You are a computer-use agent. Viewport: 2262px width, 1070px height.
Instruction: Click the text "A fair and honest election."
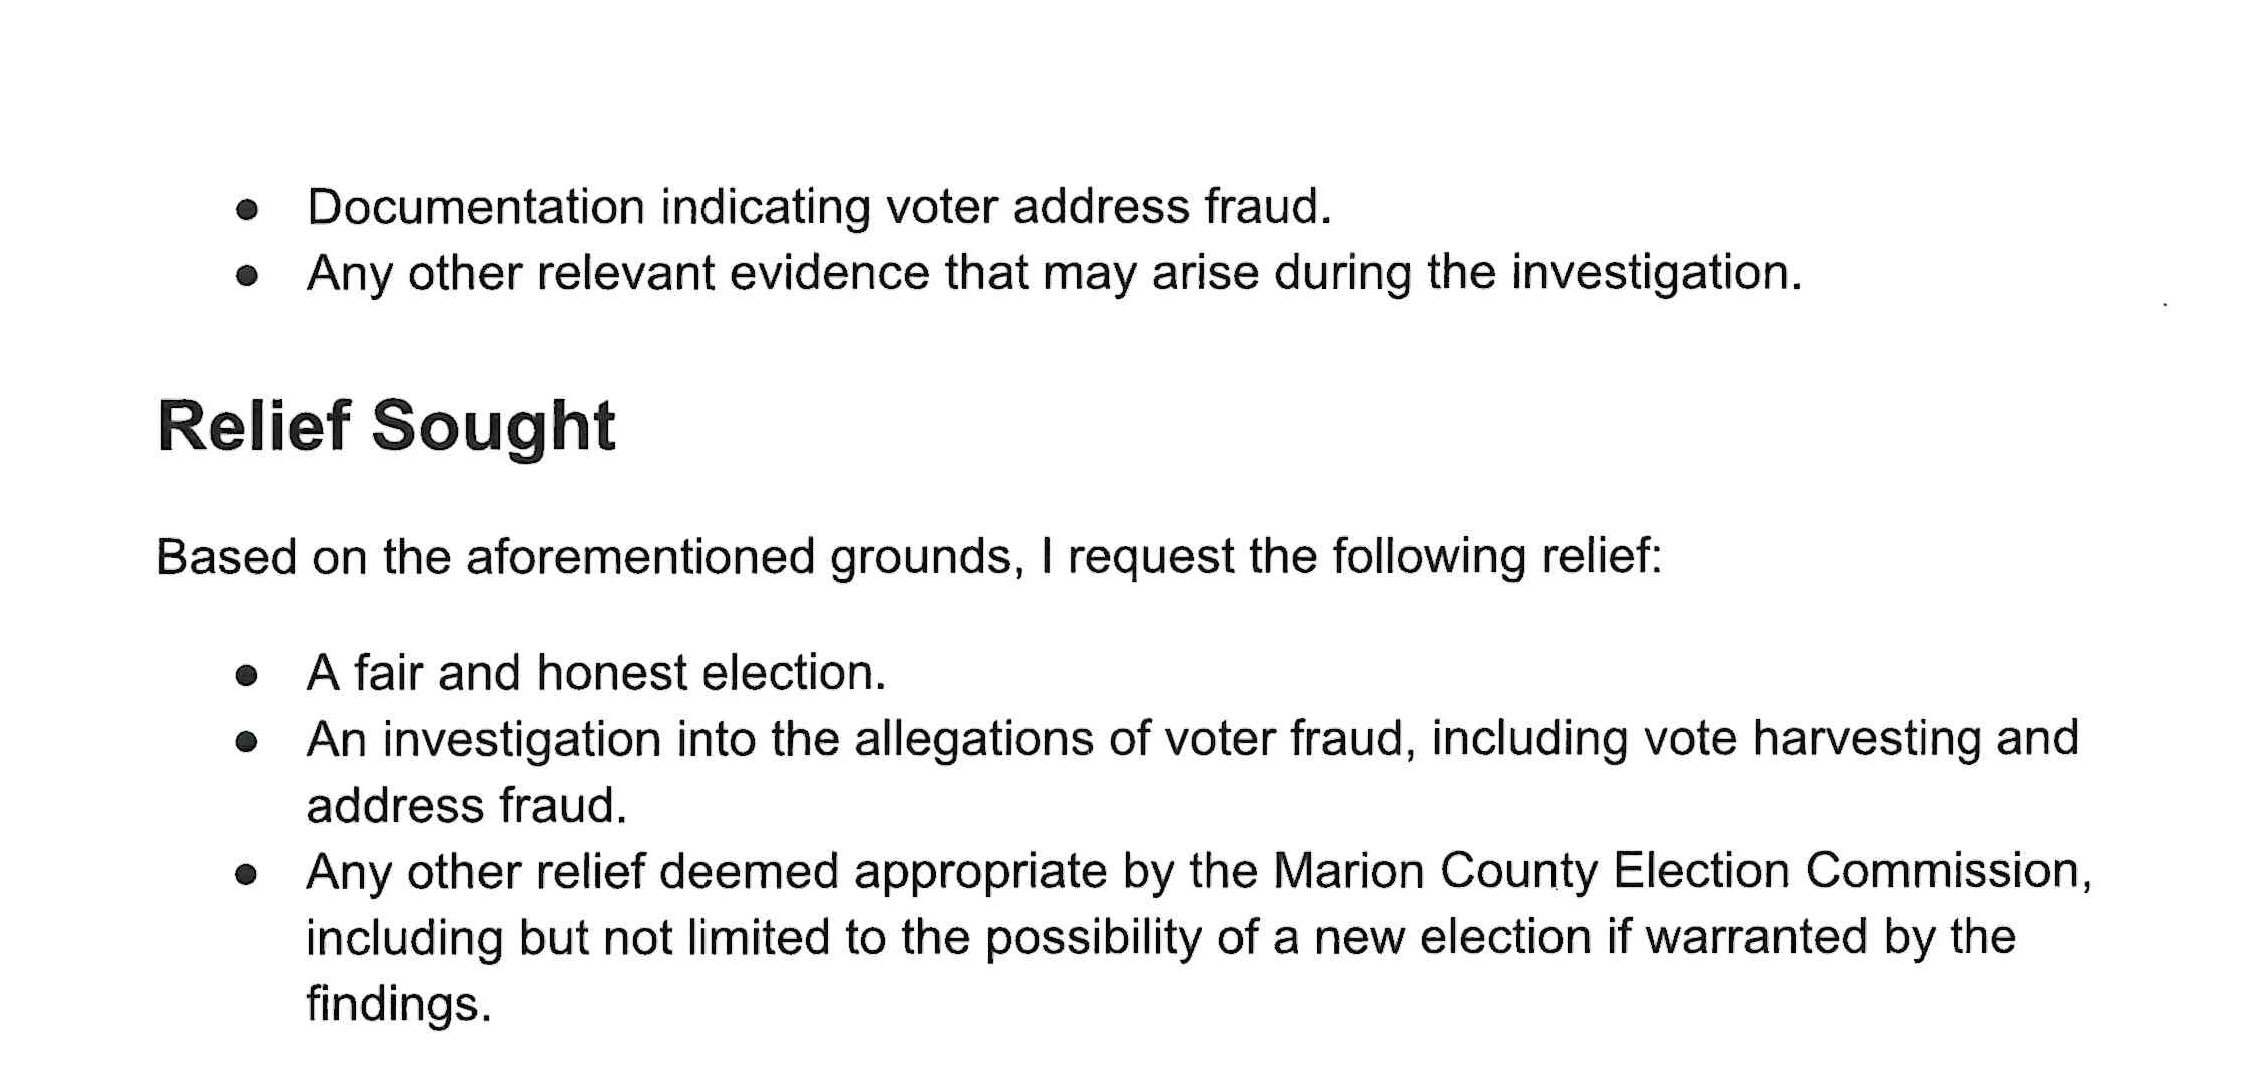click(596, 673)
